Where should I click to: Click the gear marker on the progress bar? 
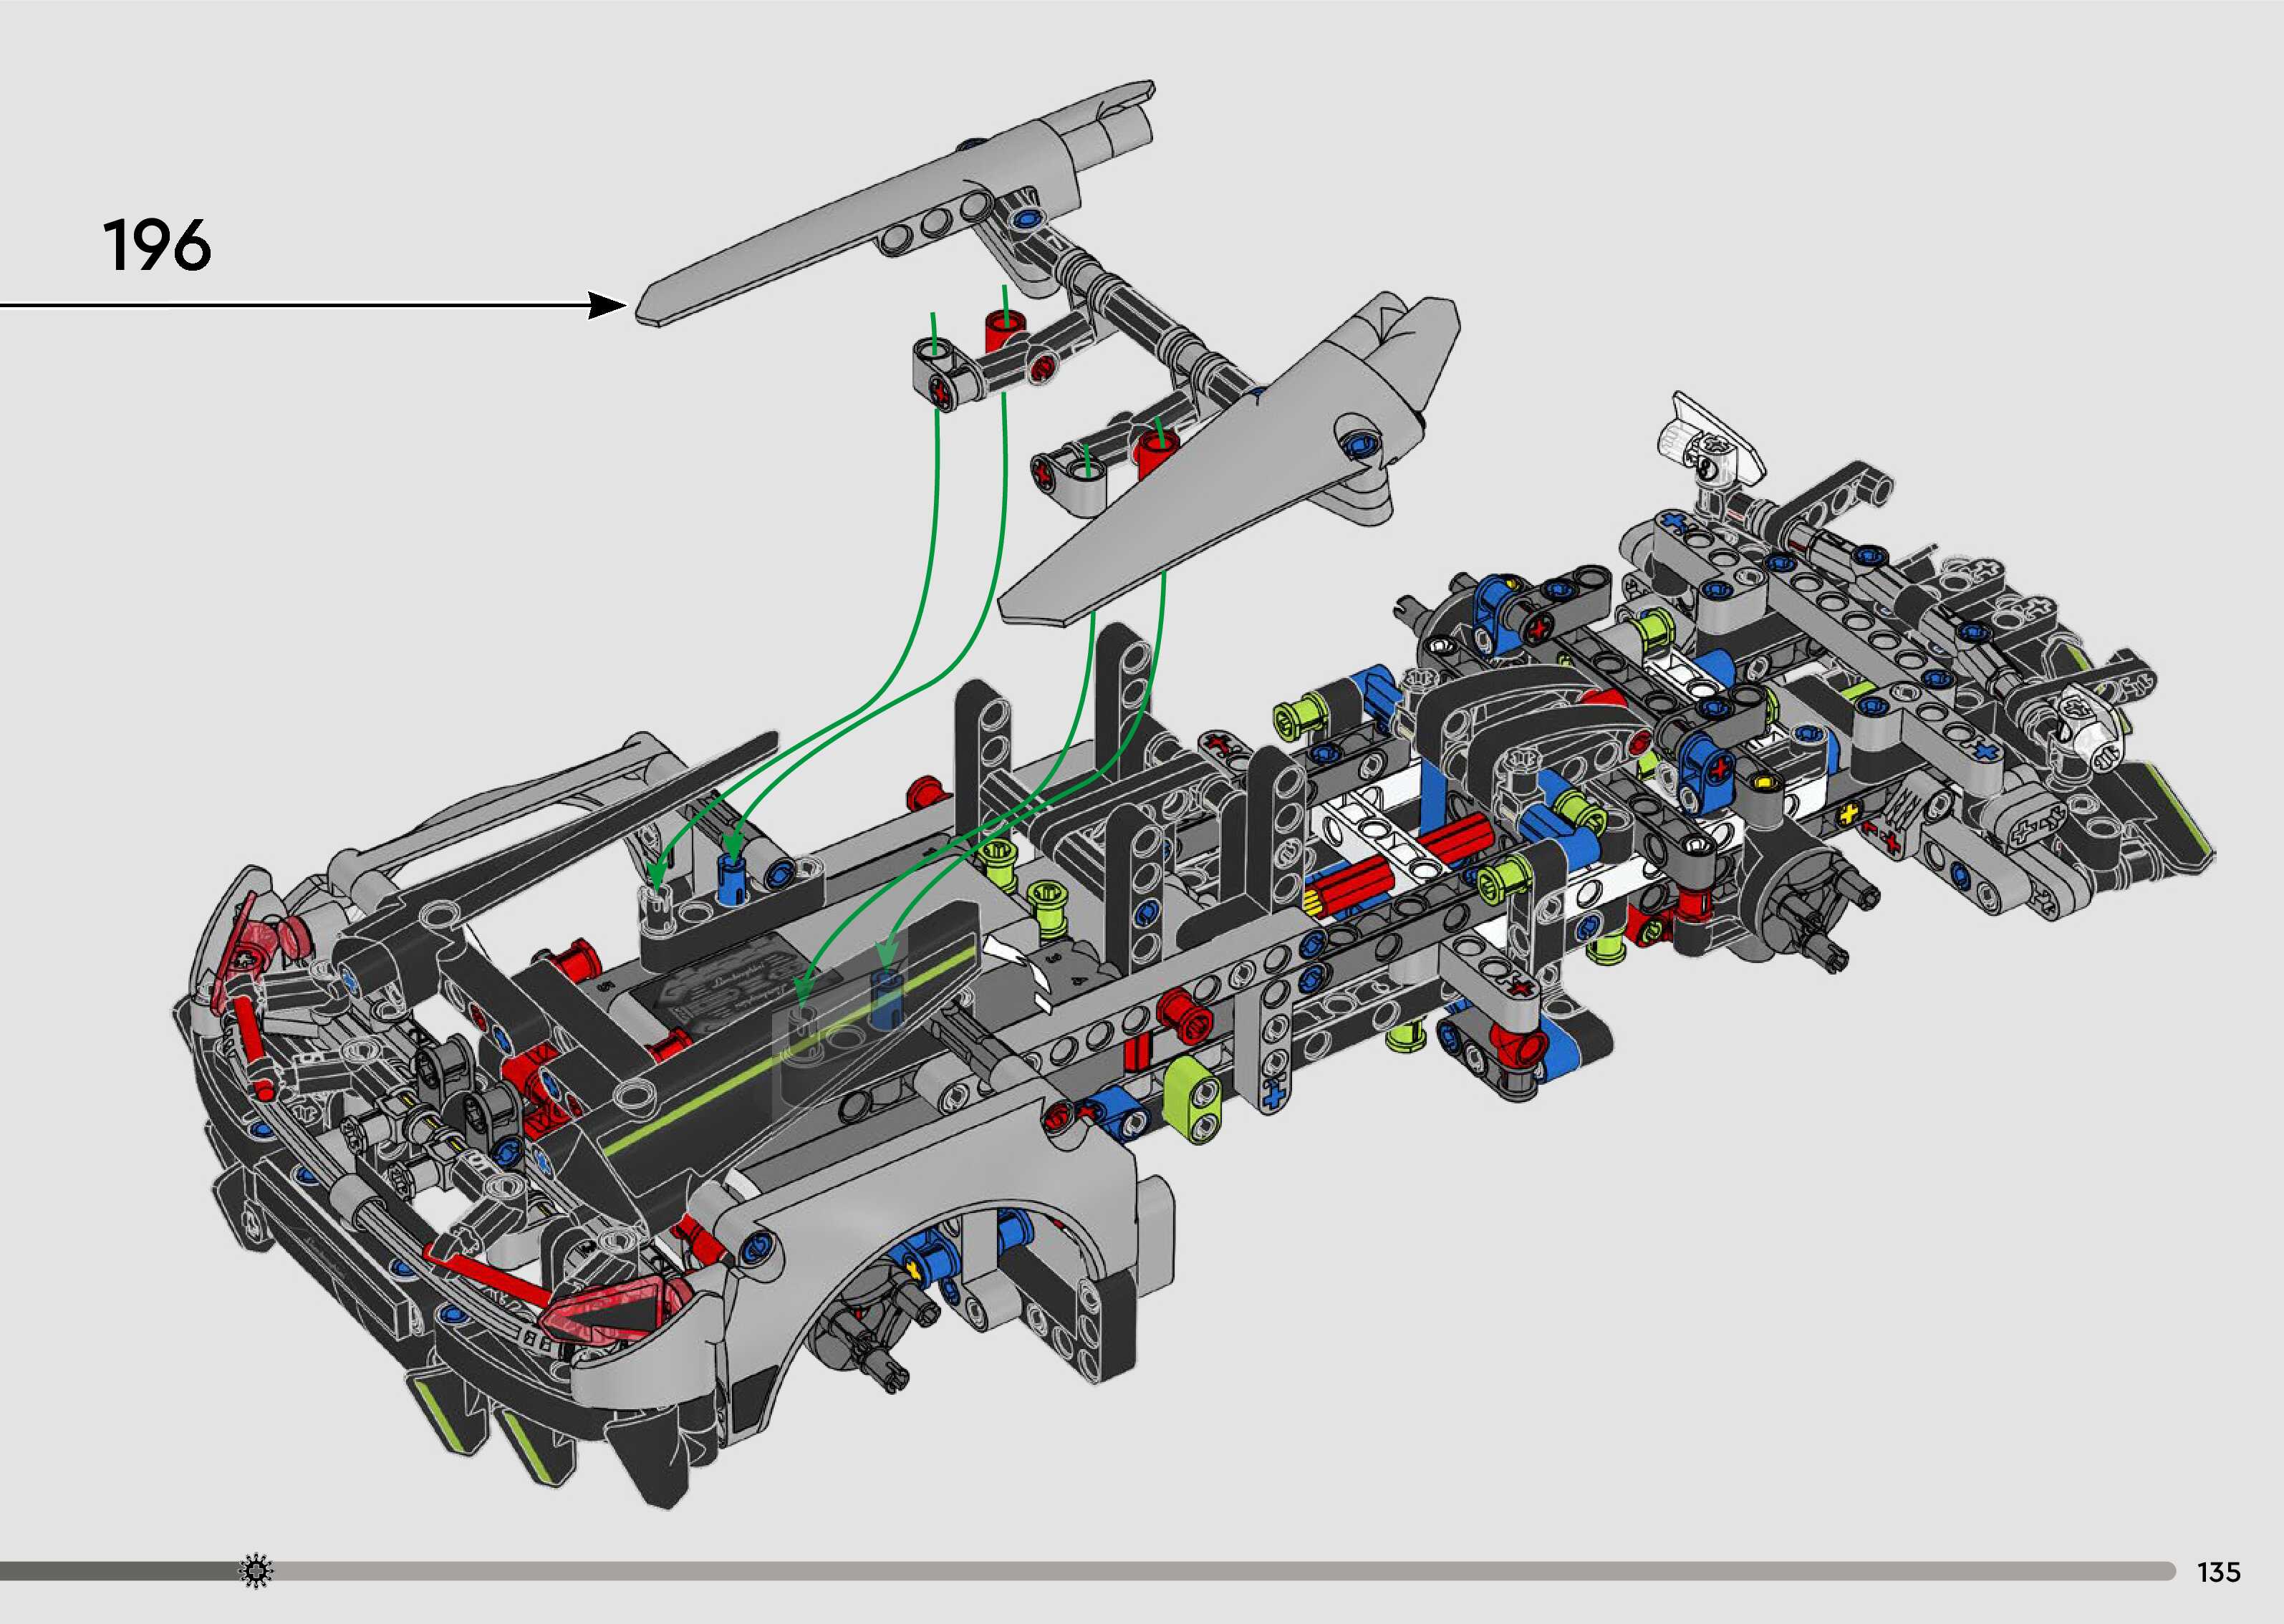tap(257, 1571)
